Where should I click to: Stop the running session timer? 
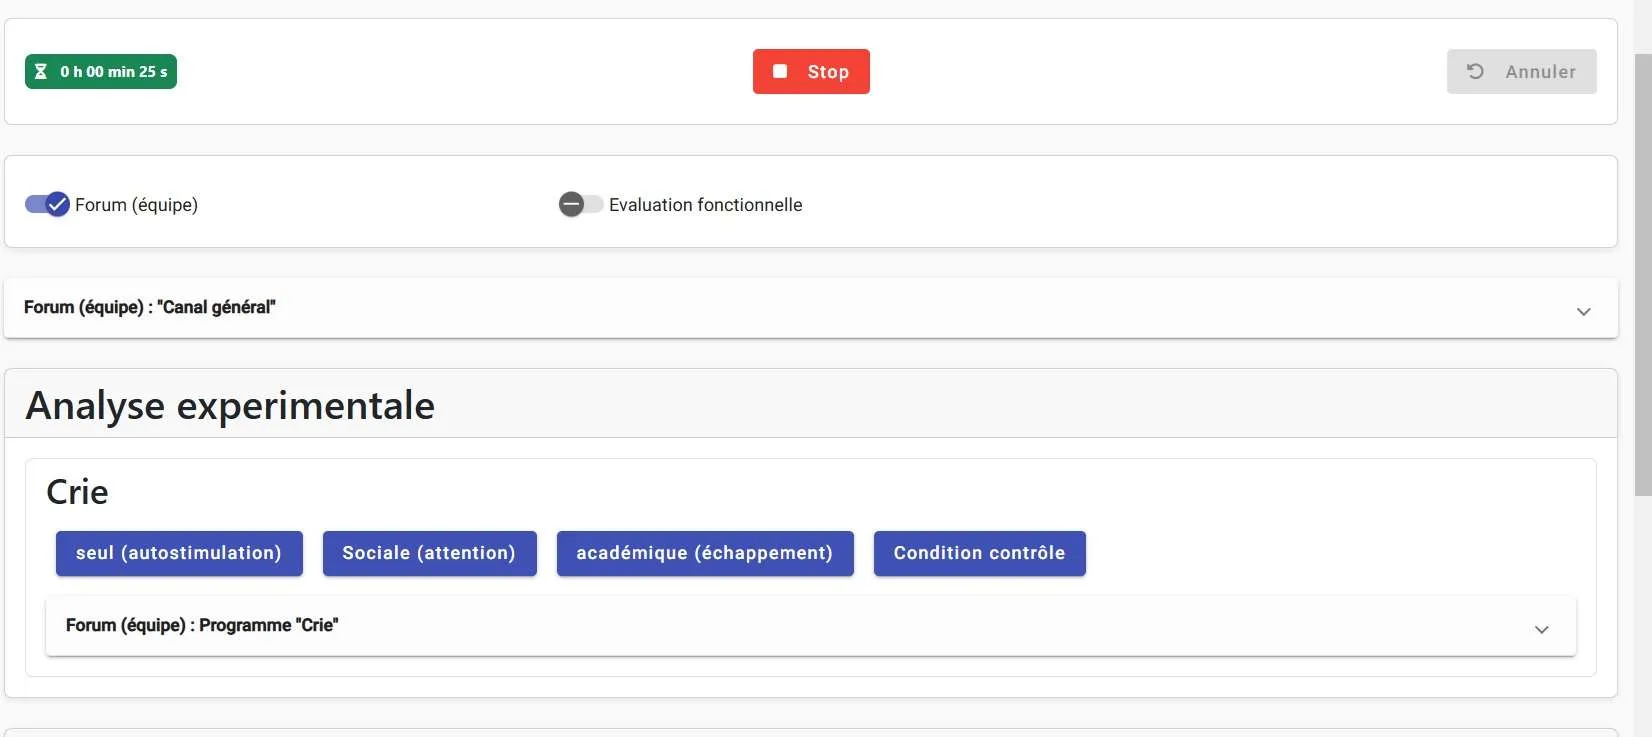click(811, 72)
